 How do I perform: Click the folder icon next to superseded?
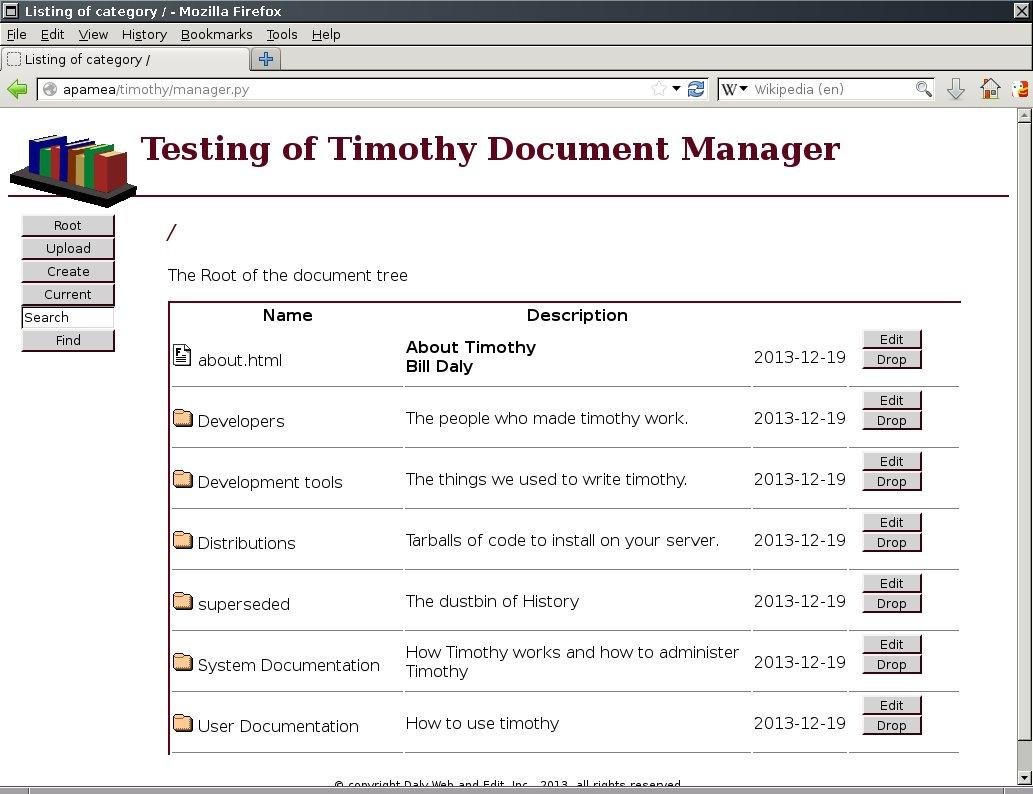pyautogui.click(x=183, y=600)
